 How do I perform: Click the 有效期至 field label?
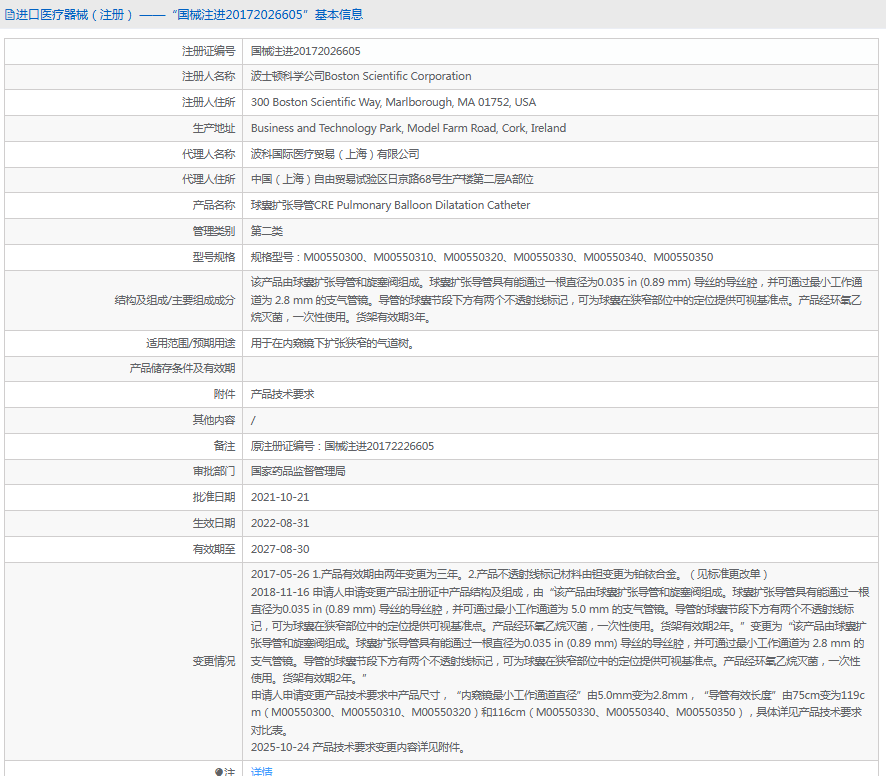(x=214, y=549)
